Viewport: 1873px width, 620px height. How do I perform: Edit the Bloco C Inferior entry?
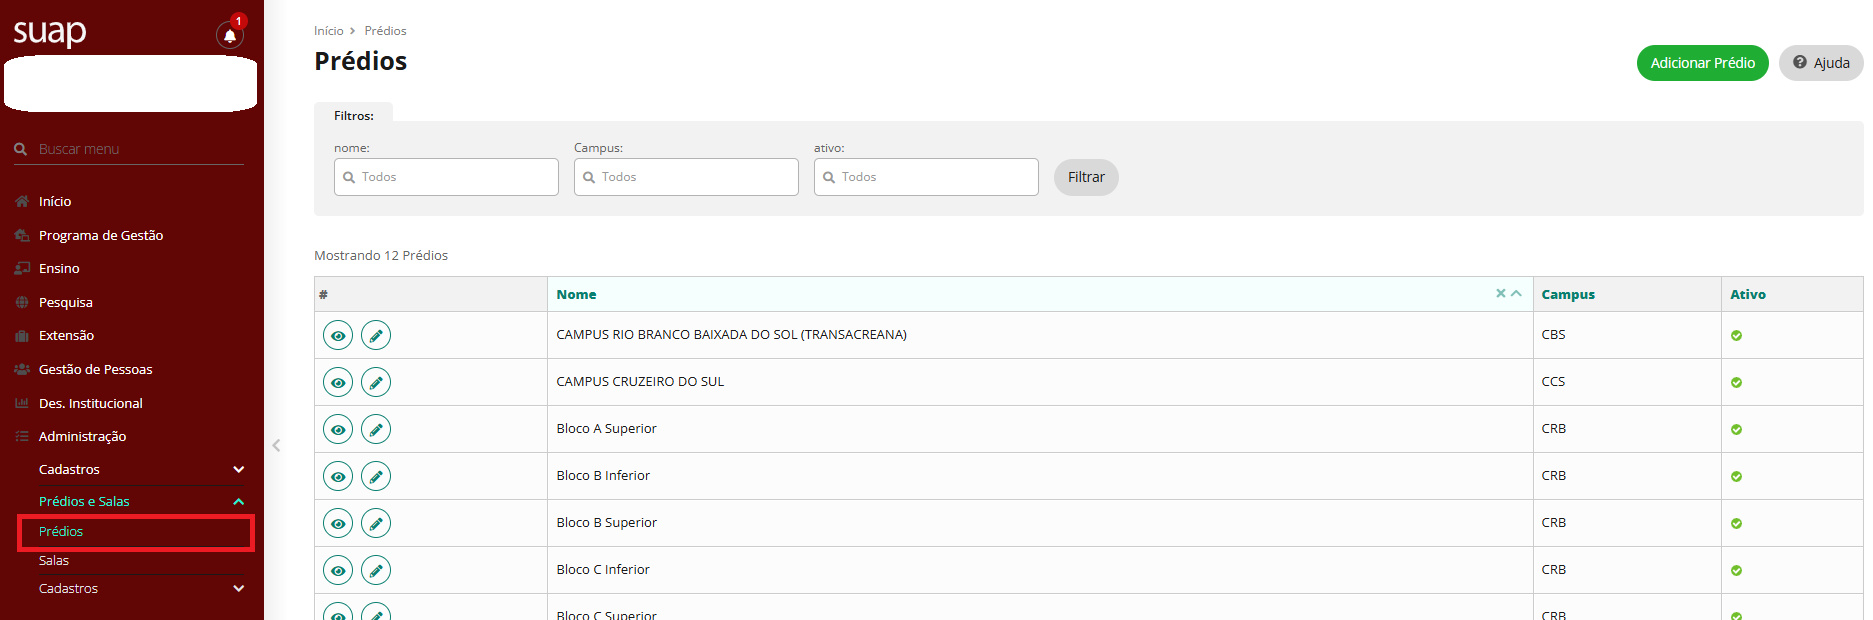click(x=376, y=570)
